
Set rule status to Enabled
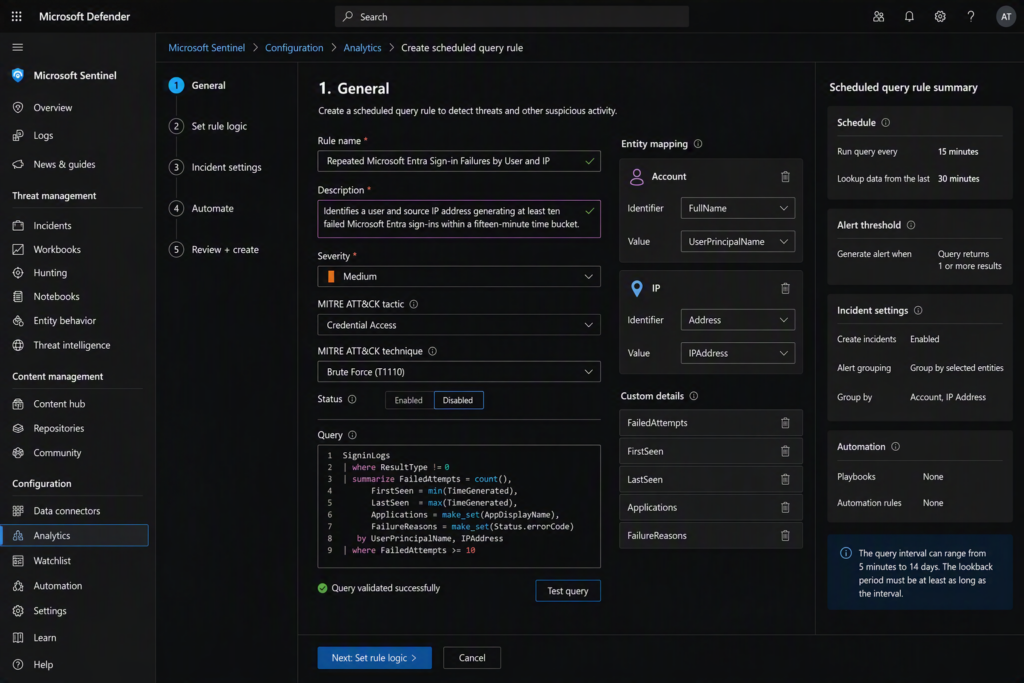[x=409, y=400]
